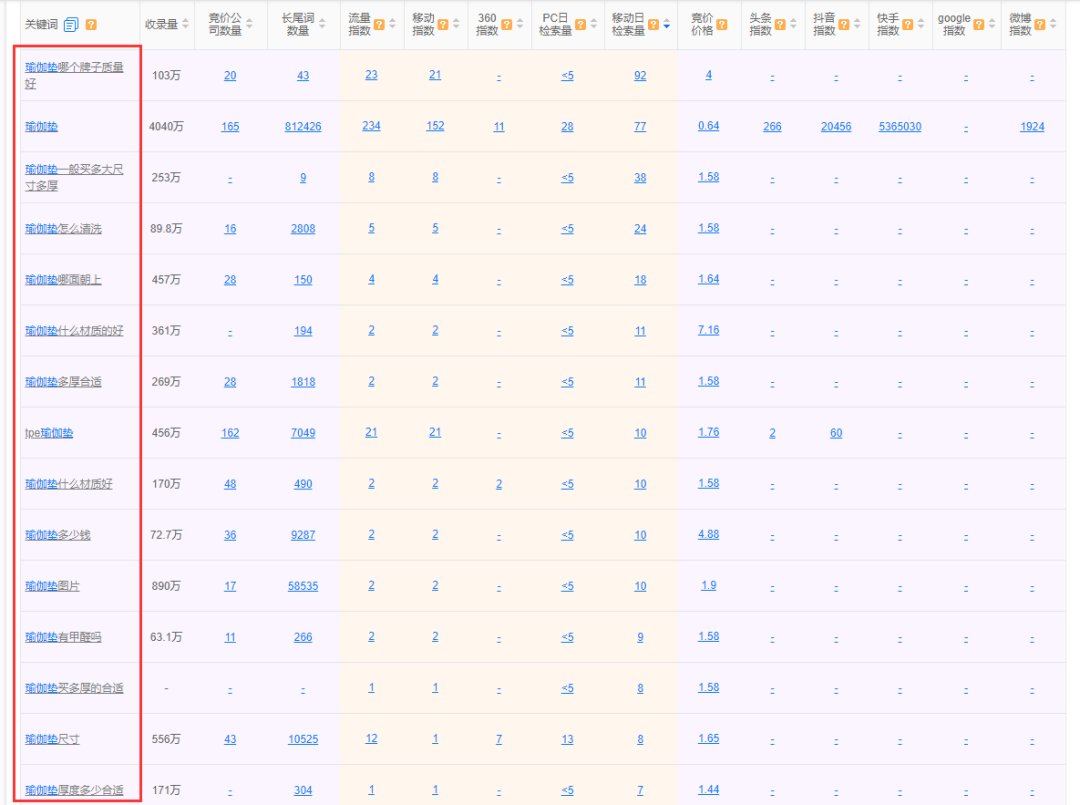The width and height of the screenshot is (1080, 805).
Task: Click the 5365030 快手指数 value
Action: click(x=900, y=127)
